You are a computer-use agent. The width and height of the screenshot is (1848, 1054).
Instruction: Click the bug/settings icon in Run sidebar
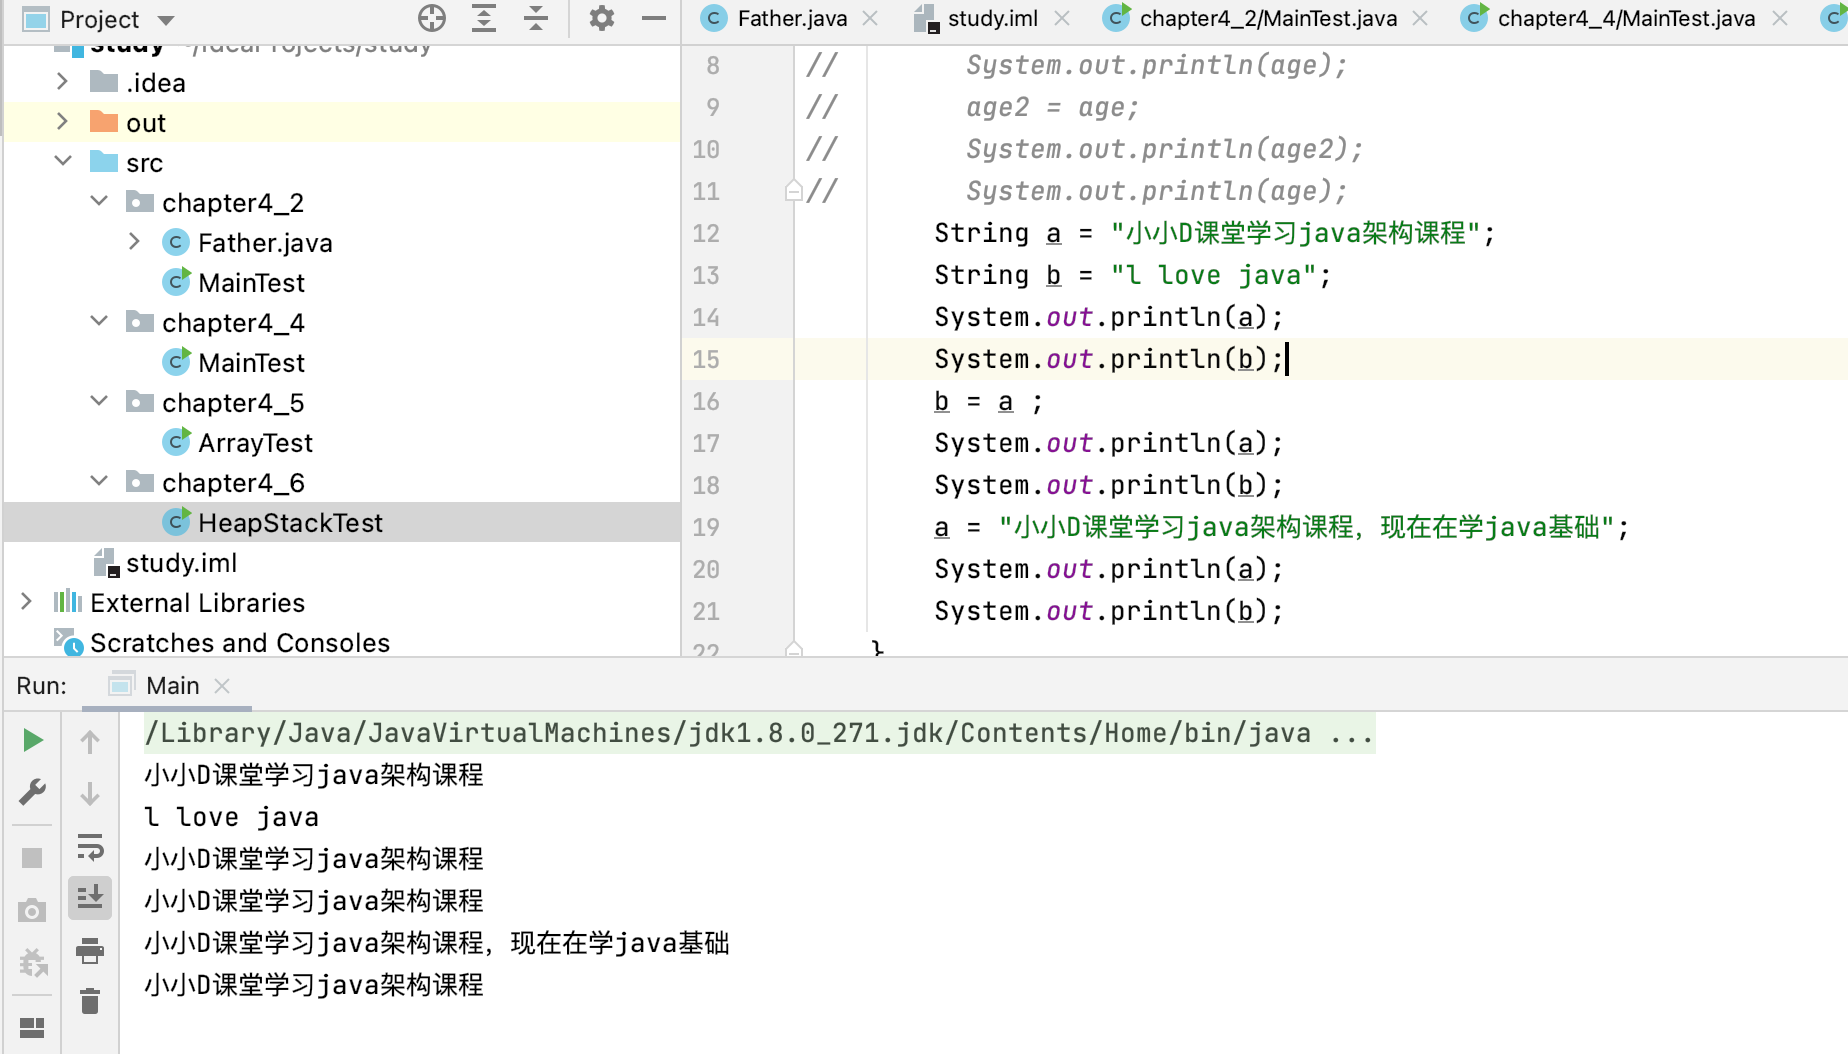pos(32,962)
